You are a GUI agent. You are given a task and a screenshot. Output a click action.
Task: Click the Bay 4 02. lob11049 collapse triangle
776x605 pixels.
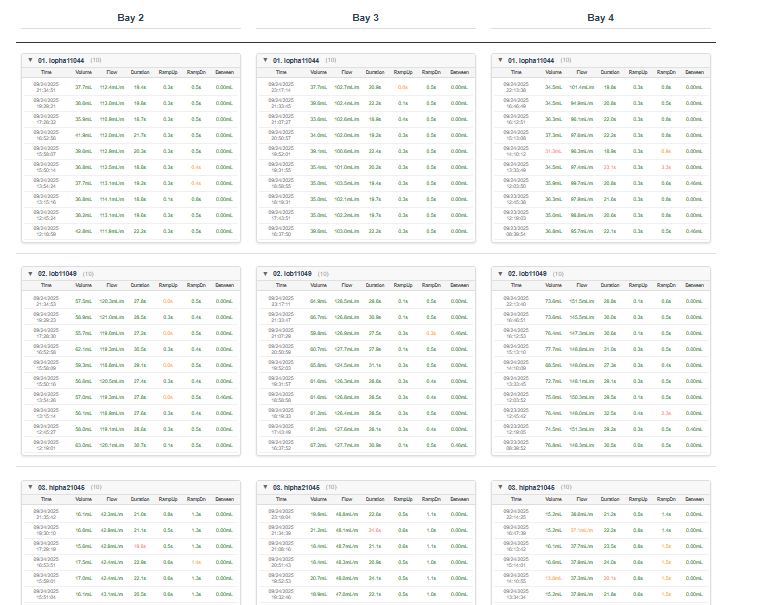click(x=500, y=273)
